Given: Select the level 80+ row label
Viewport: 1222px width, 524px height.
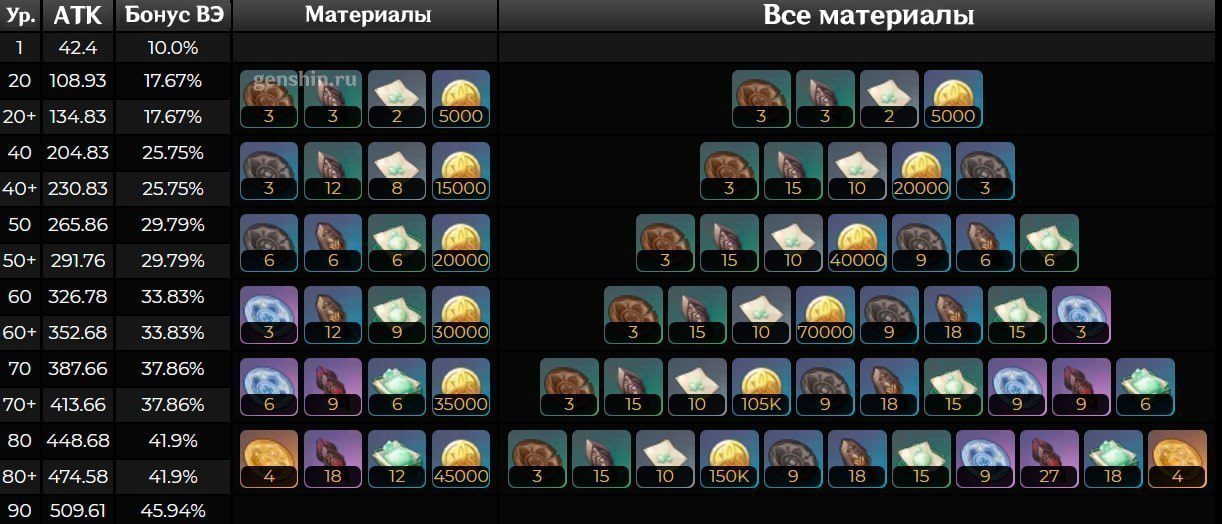Looking at the screenshot, I should pos(21,476).
